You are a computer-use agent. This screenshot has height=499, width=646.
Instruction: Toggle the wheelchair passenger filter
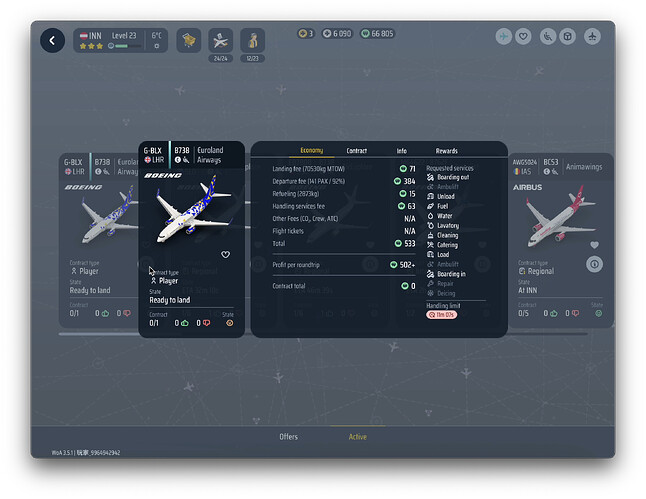point(548,36)
